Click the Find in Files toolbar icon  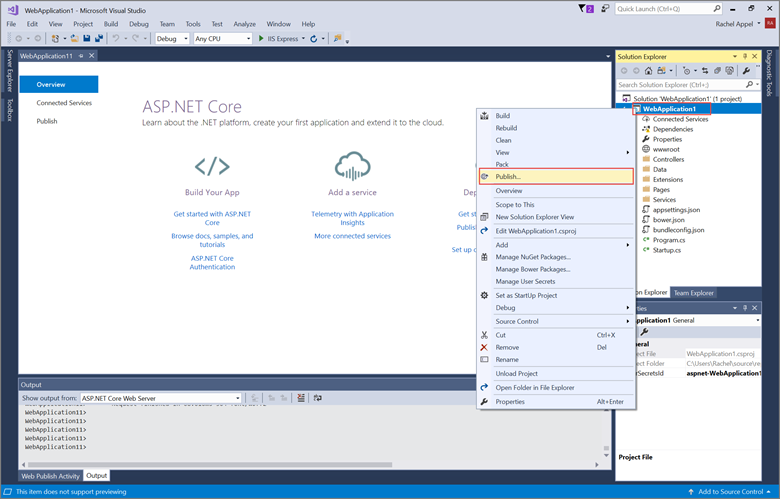point(338,38)
